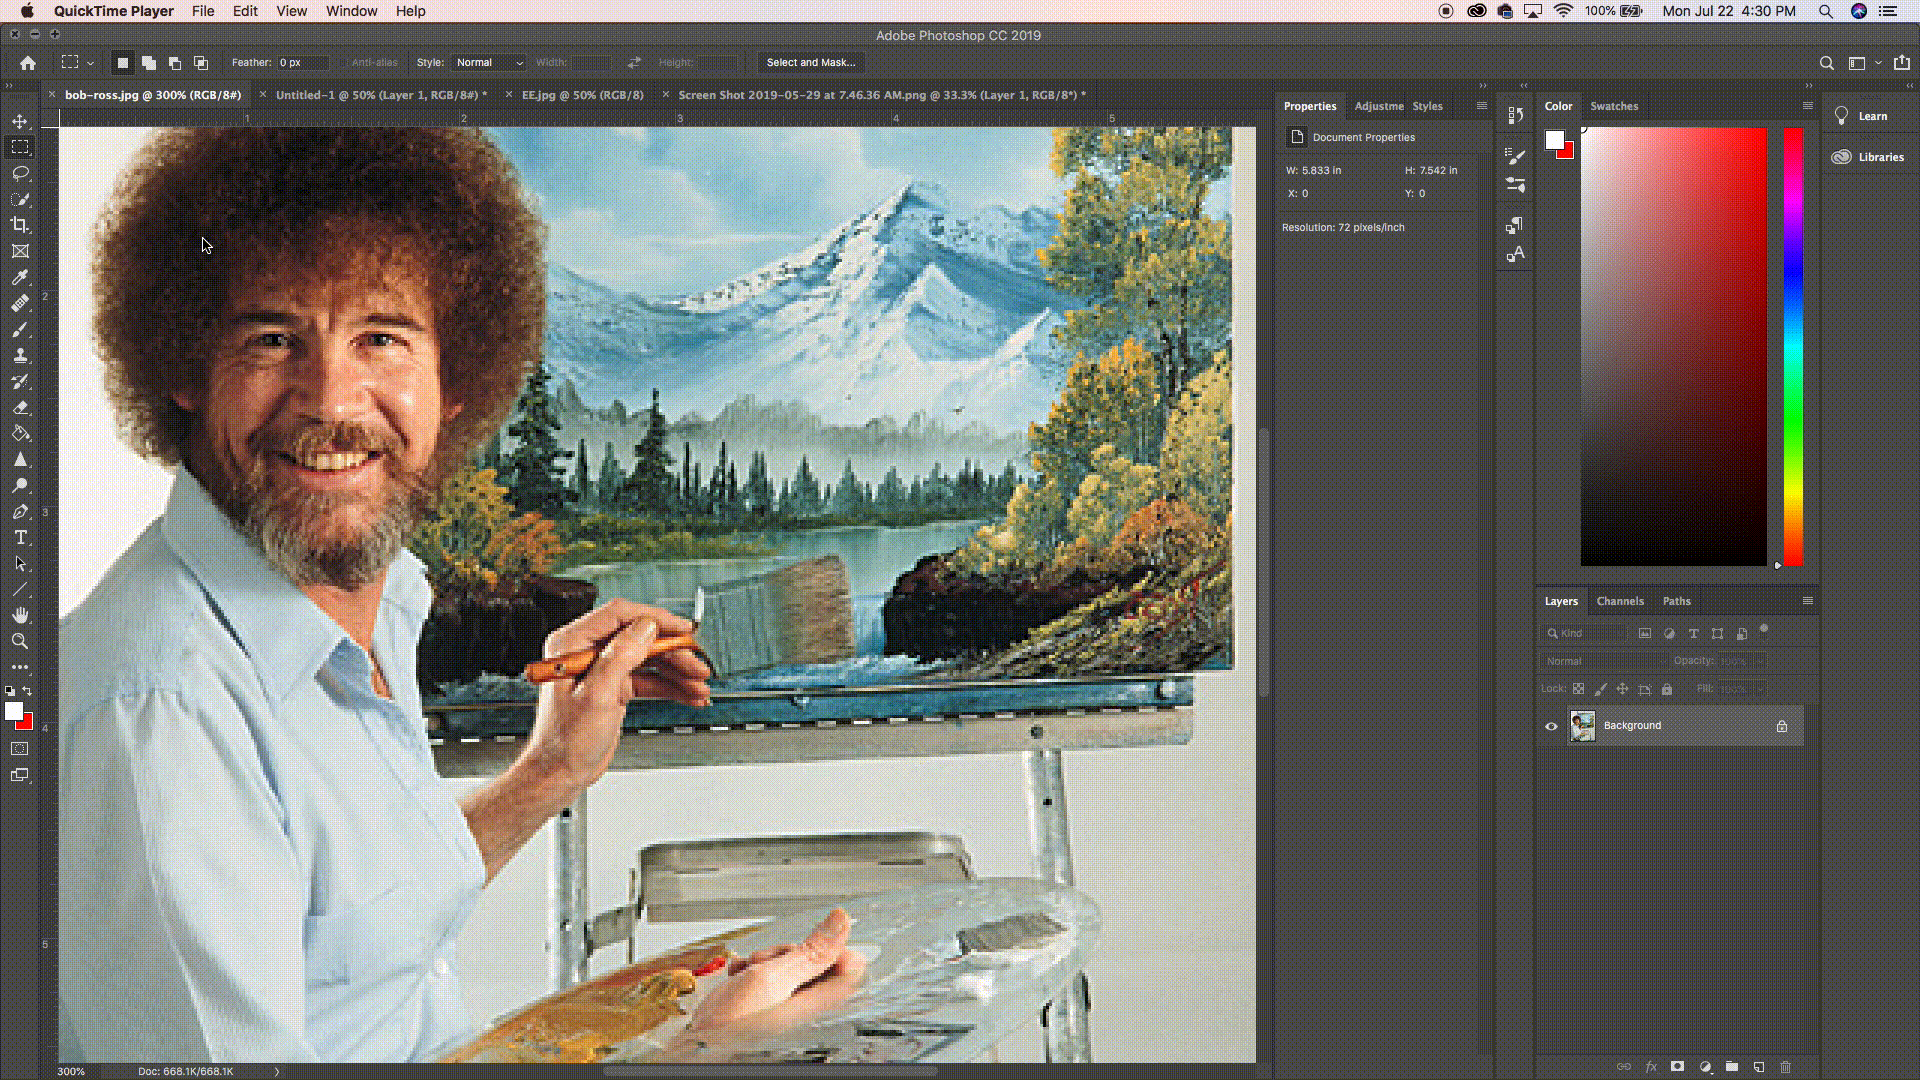Select the Crop tool

pos(20,224)
